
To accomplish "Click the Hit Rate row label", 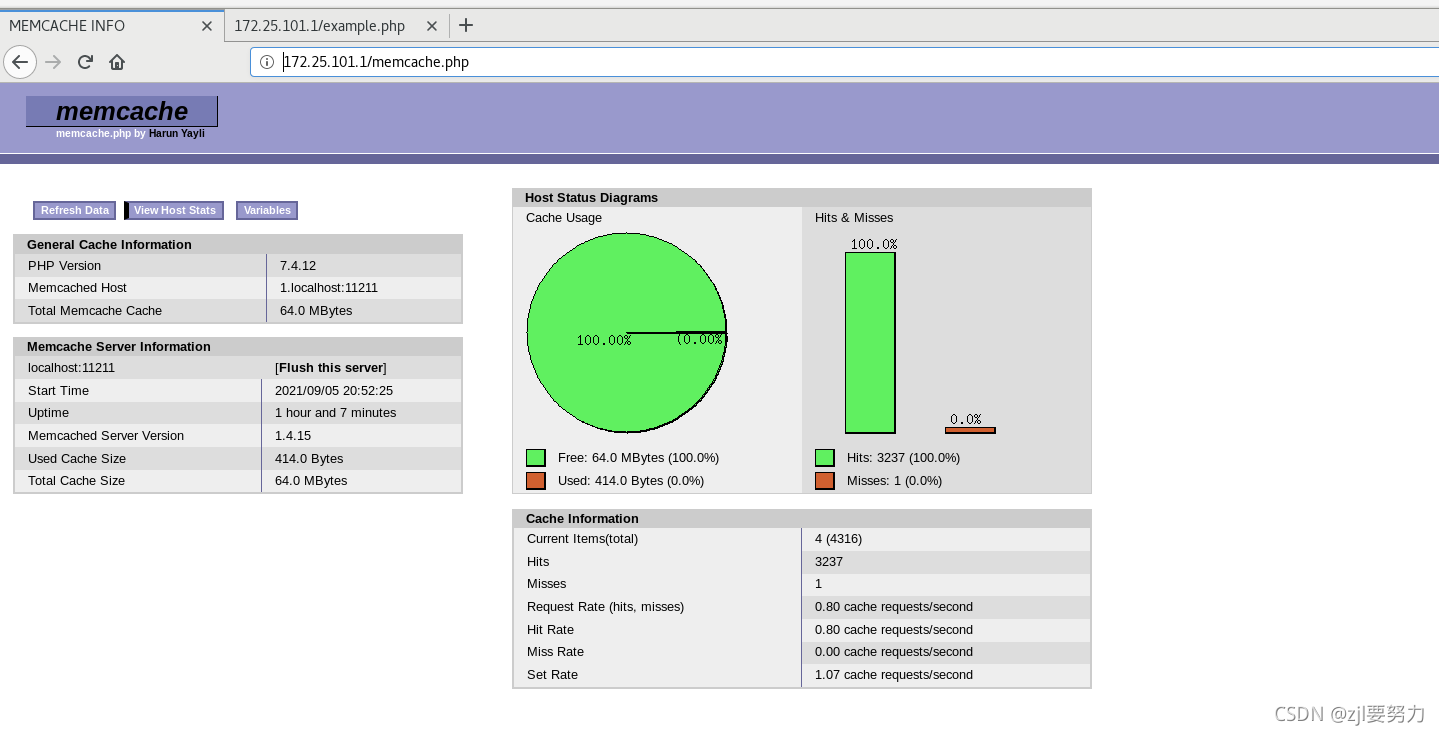I will click(x=550, y=630).
